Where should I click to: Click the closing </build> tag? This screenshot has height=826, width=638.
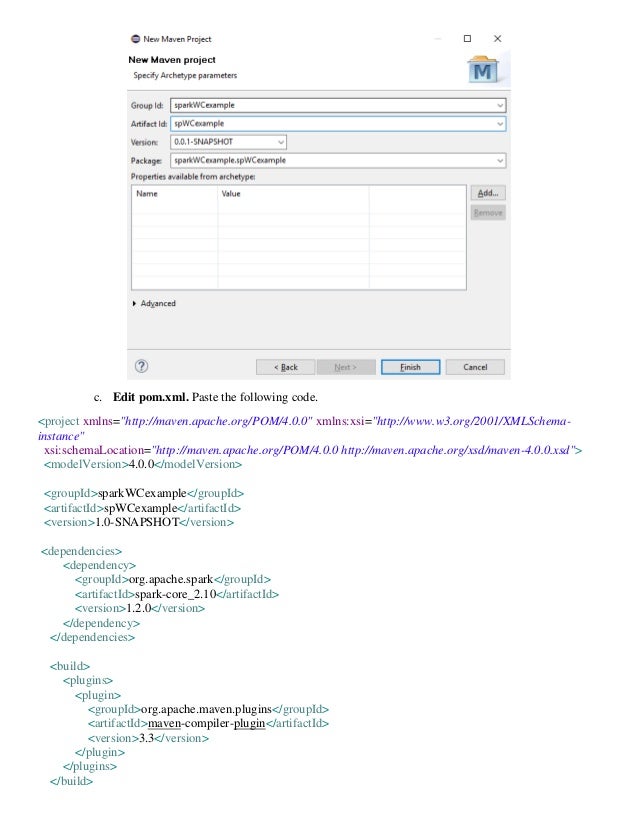(72, 781)
